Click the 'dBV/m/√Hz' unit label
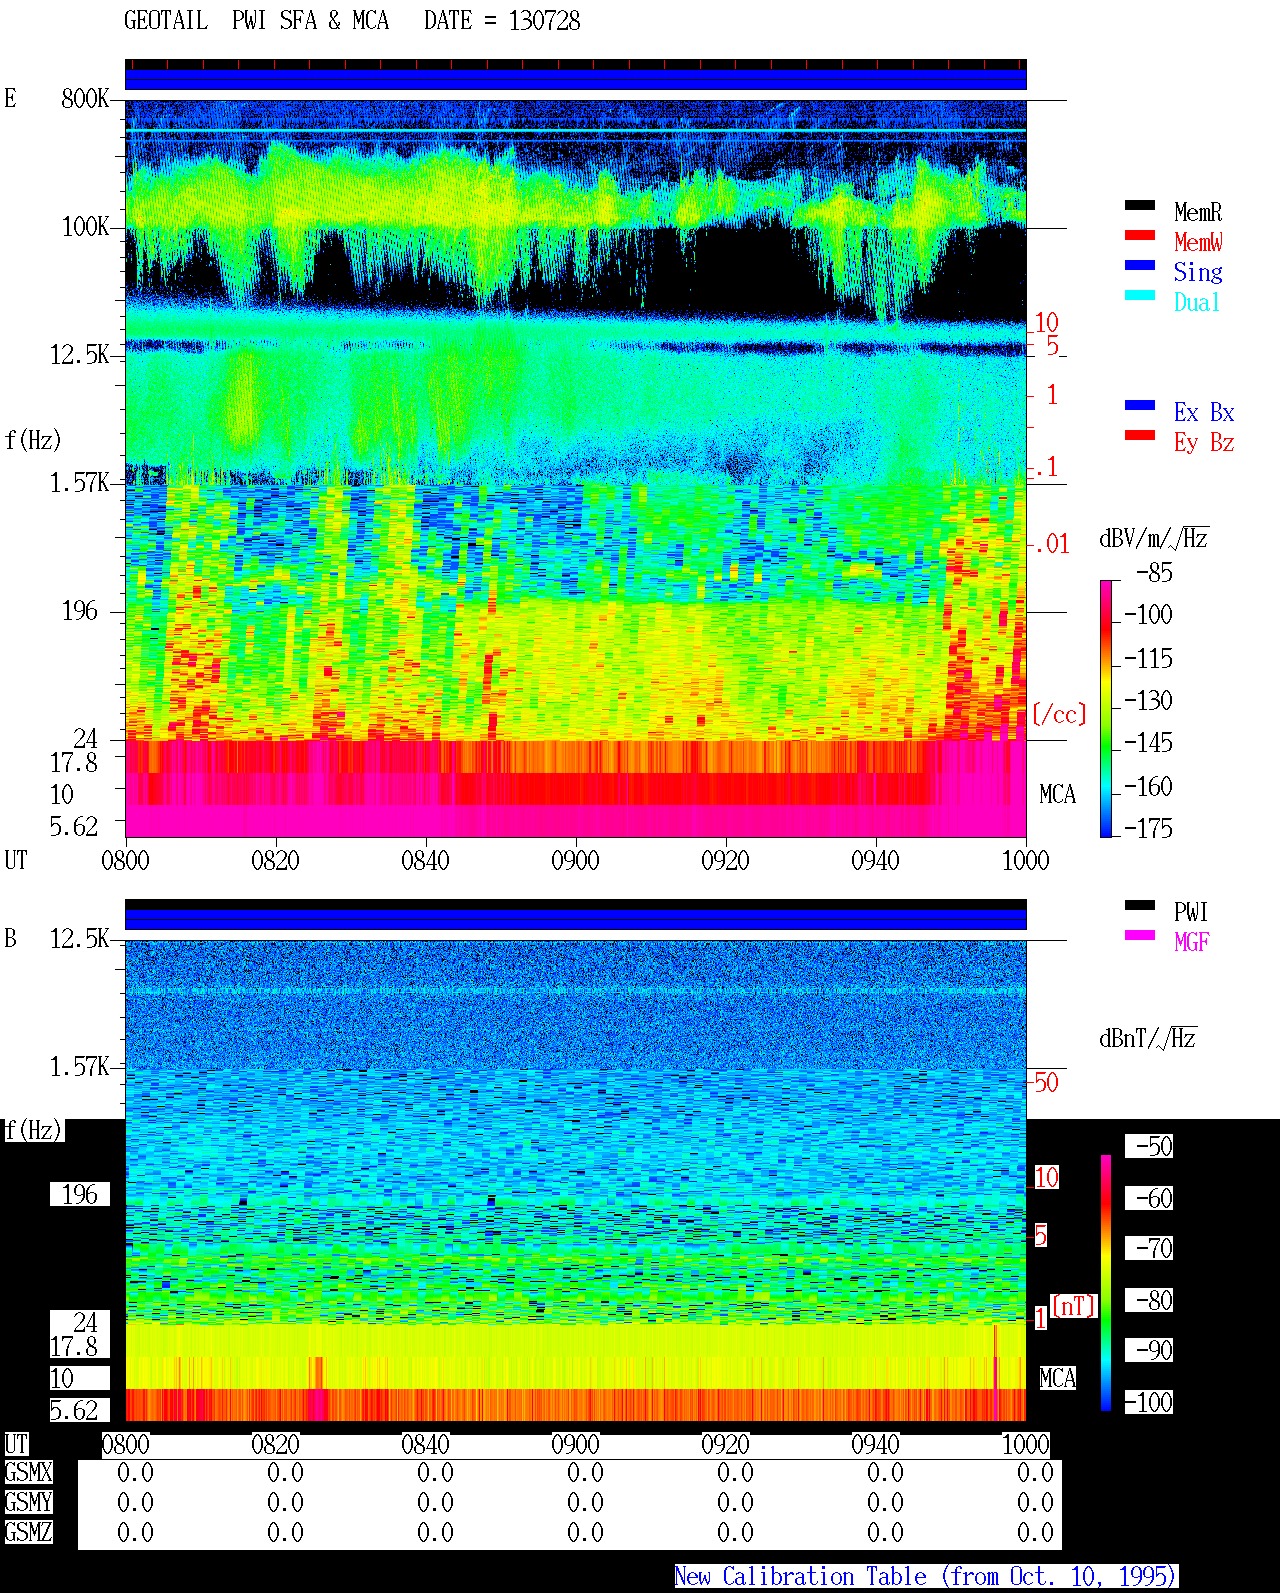The image size is (1280, 1593). (x=1154, y=538)
